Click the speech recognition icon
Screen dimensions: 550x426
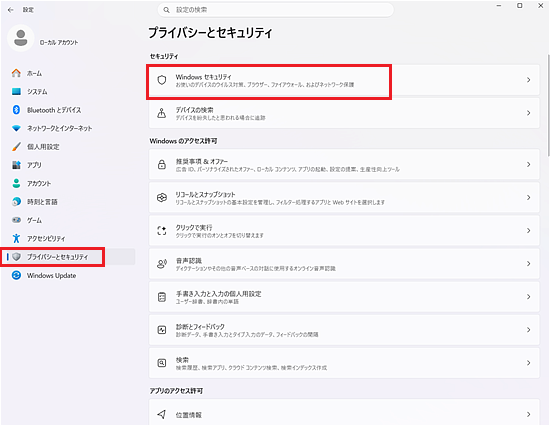(x=162, y=264)
